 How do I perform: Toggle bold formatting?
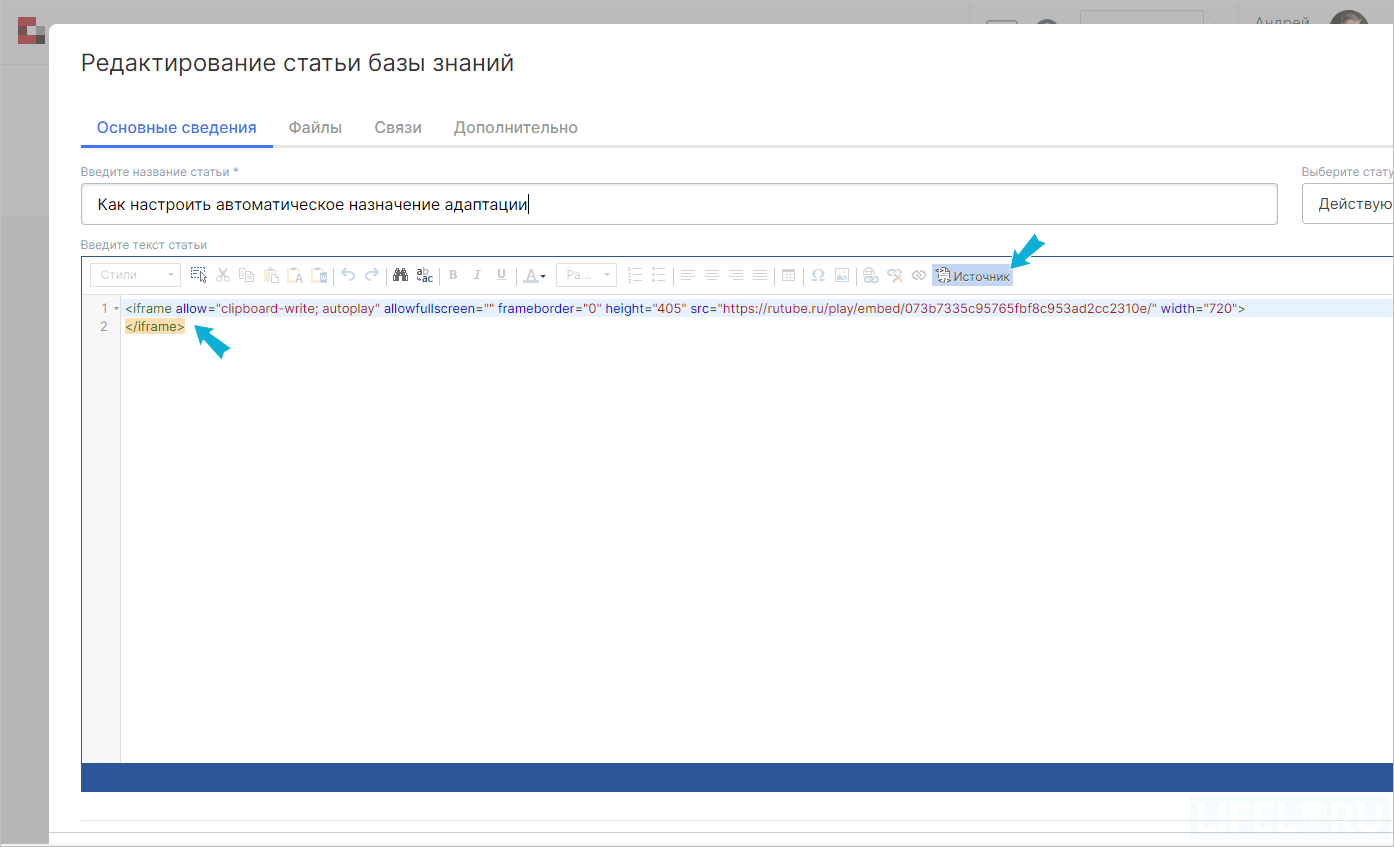[x=453, y=275]
